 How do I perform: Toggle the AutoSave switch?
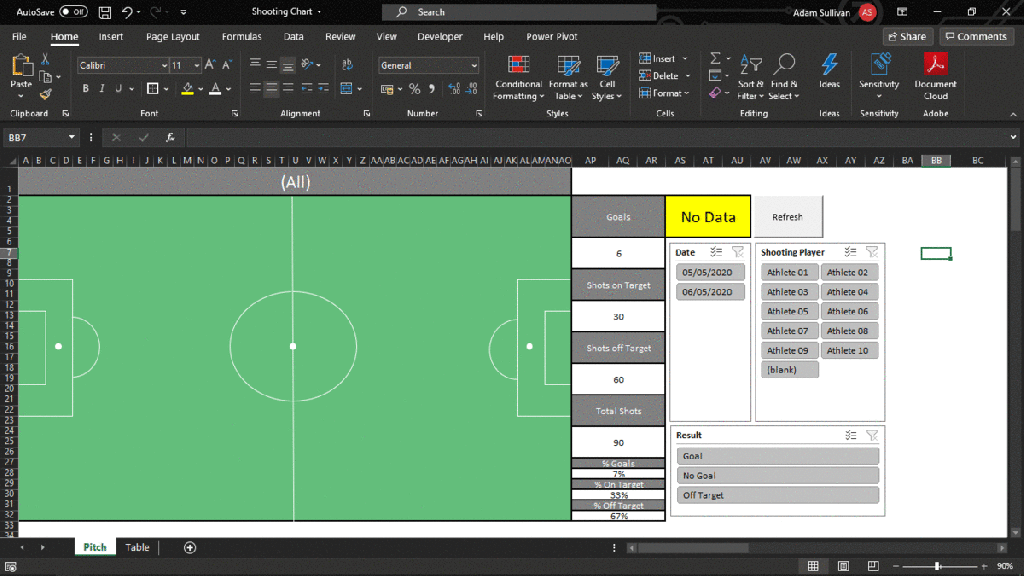click(x=73, y=12)
